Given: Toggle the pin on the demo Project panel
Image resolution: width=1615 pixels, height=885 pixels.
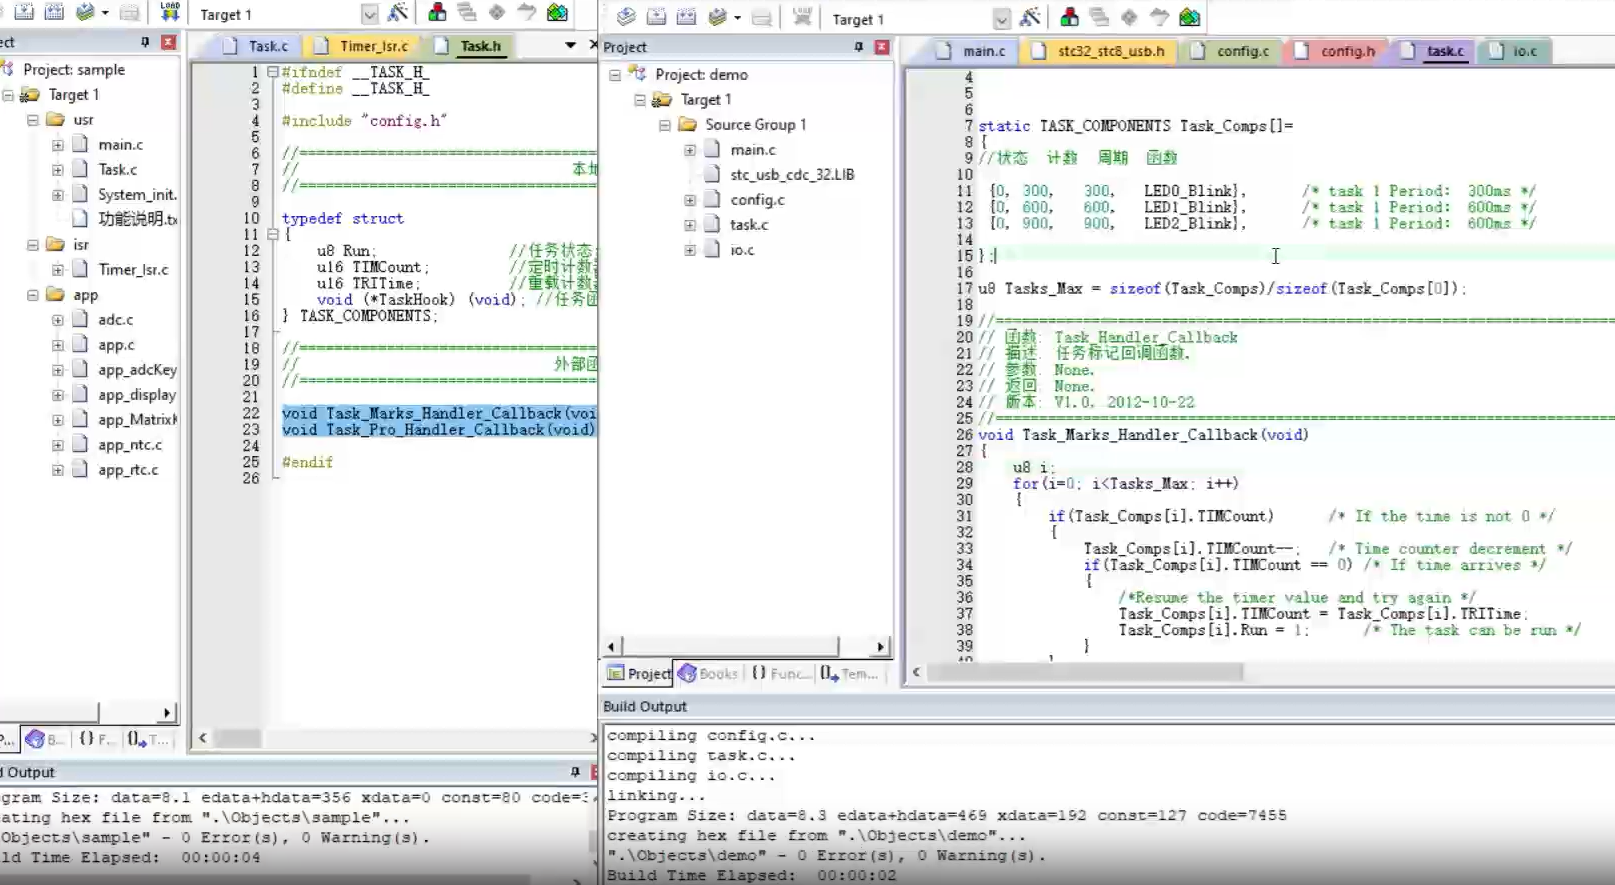Looking at the screenshot, I should (x=858, y=47).
